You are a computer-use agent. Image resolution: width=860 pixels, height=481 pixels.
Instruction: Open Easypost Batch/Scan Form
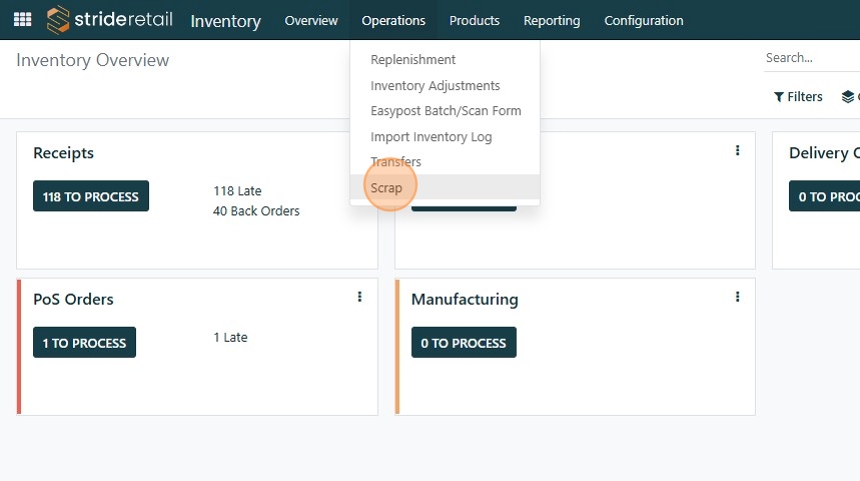click(445, 111)
